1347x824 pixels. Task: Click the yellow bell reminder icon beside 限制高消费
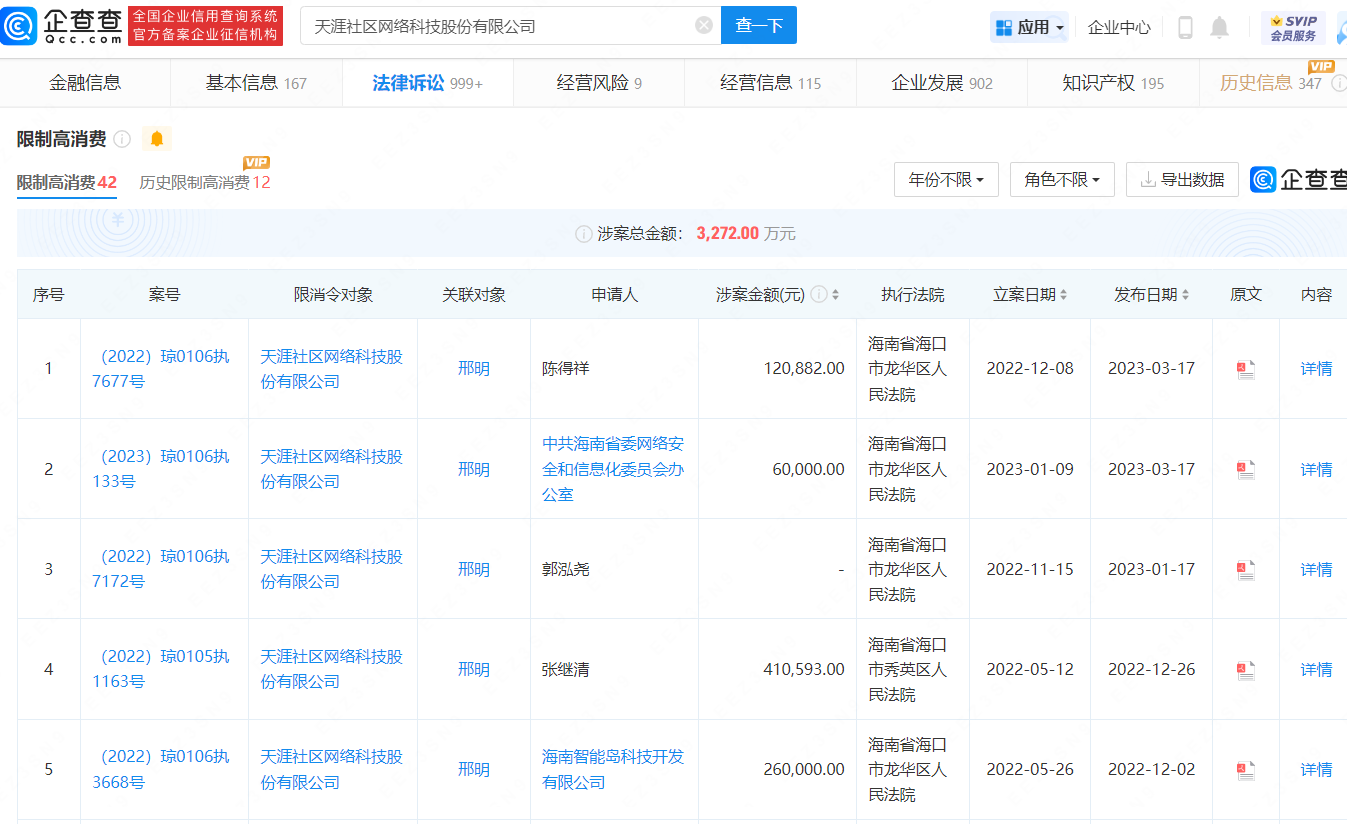[156, 139]
